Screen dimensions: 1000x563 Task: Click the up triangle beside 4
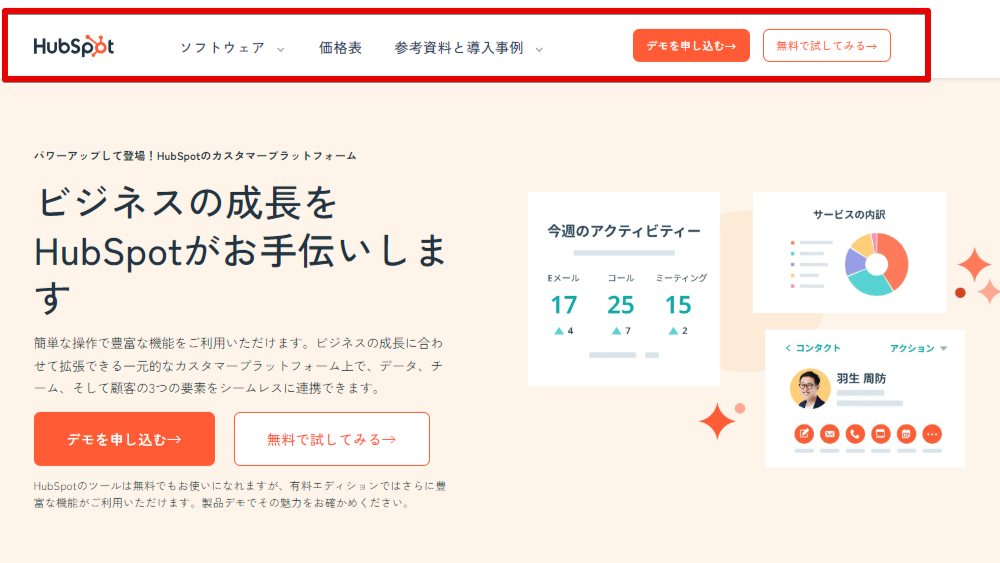559,331
